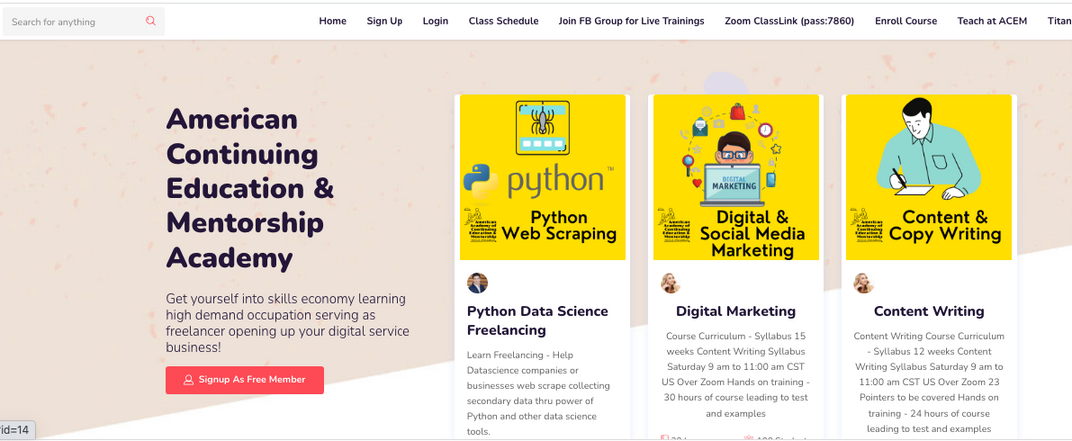Open the Sign Up page
The height and width of the screenshot is (441, 1072).
(384, 21)
